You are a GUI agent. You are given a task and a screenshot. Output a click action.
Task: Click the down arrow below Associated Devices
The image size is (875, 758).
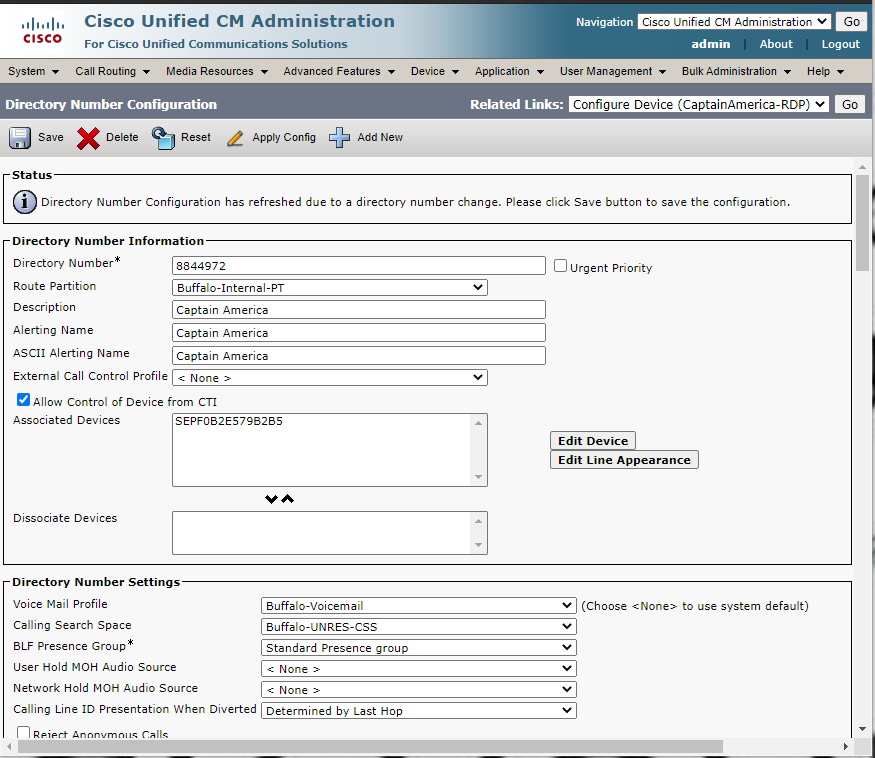pos(271,499)
